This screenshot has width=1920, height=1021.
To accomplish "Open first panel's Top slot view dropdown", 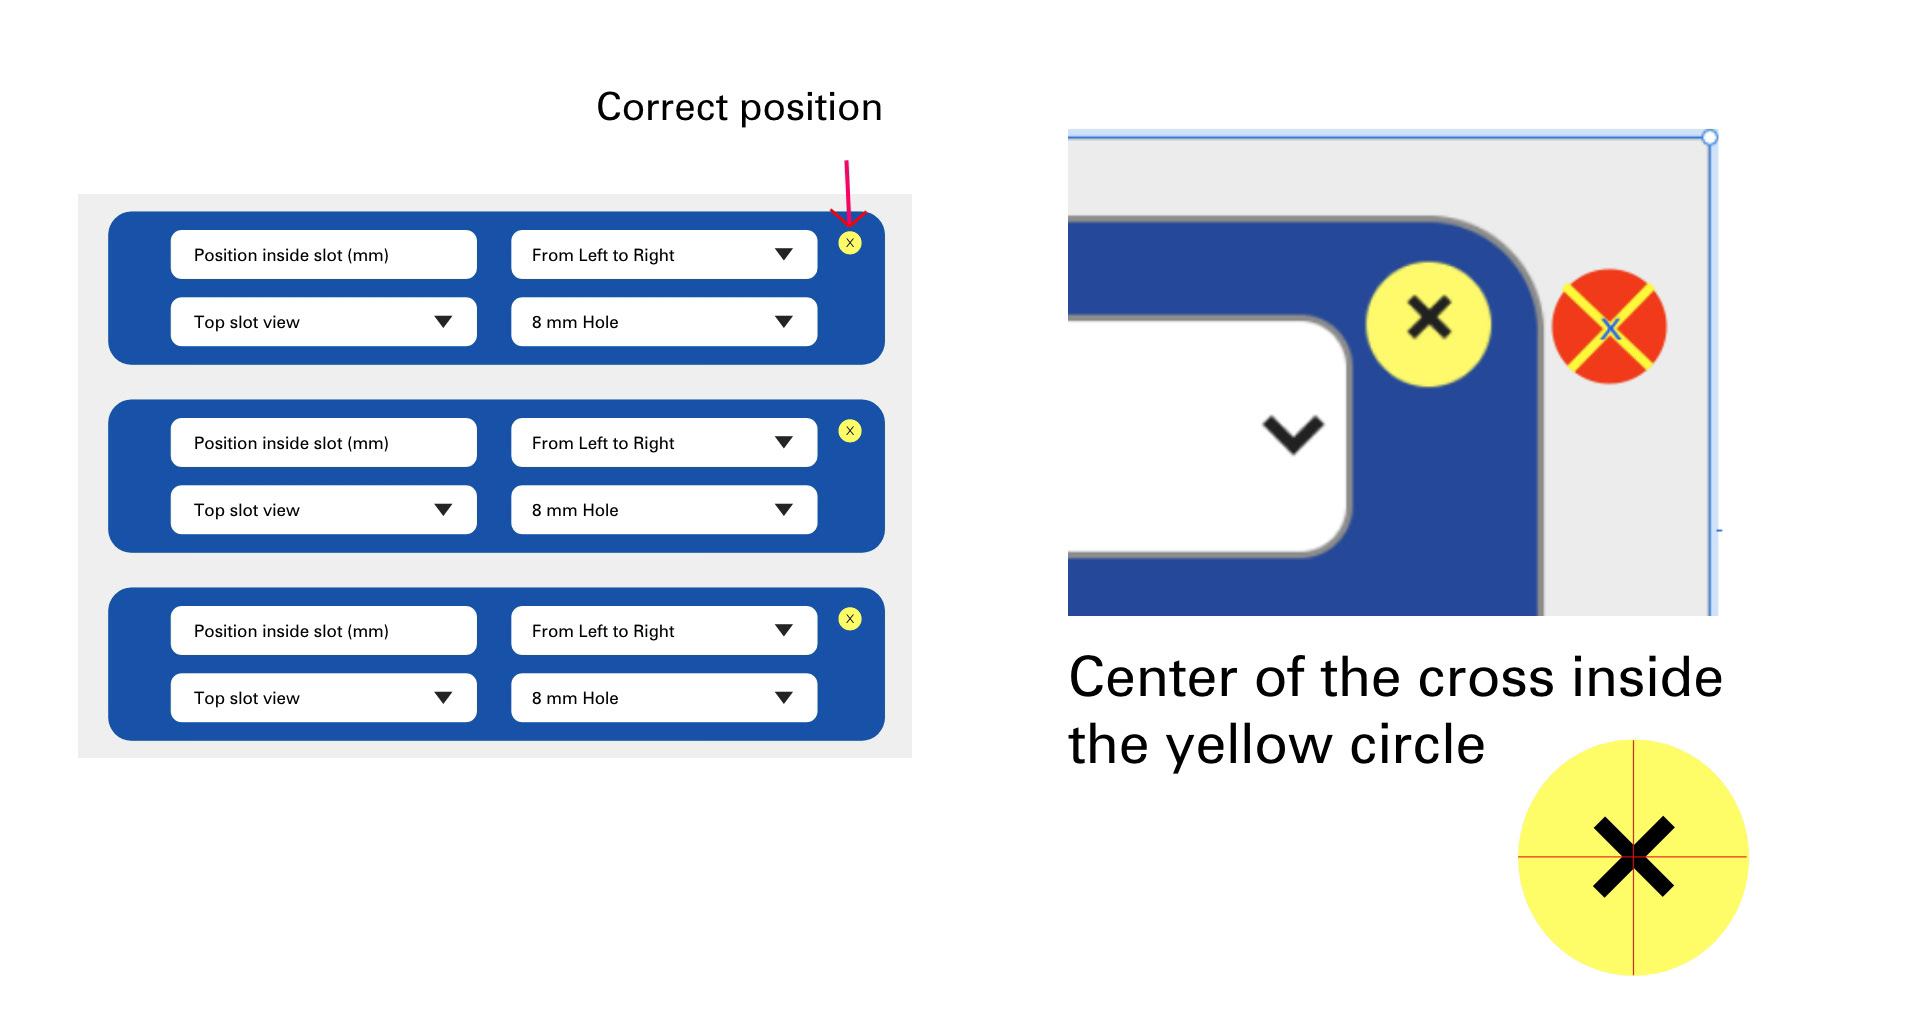I will [x=323, y=322].
